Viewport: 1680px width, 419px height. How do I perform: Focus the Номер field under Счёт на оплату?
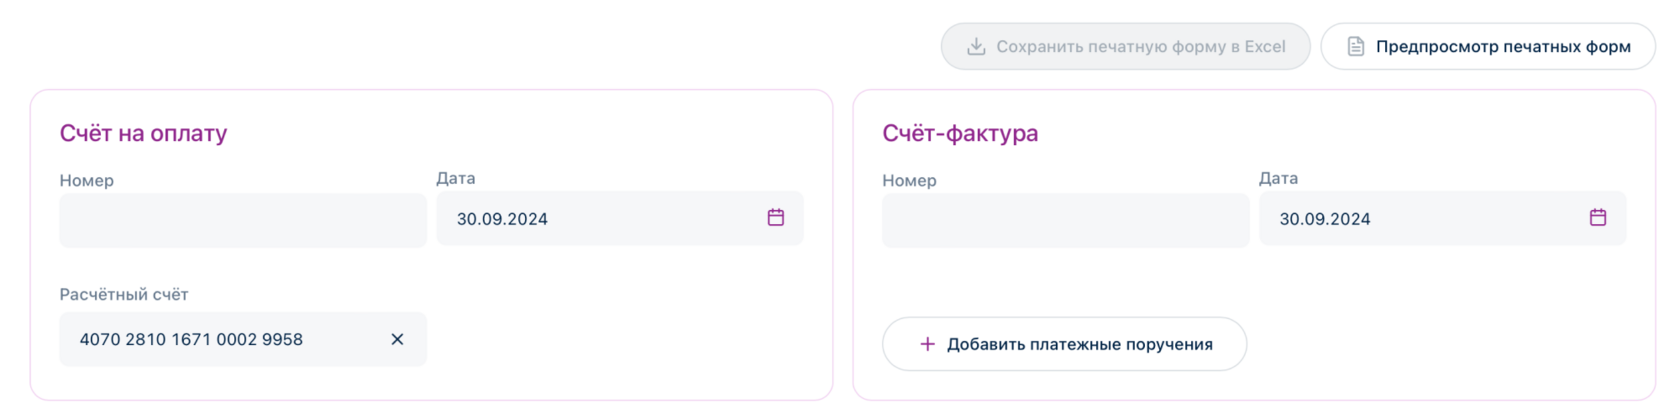click(x=242, y=221)
